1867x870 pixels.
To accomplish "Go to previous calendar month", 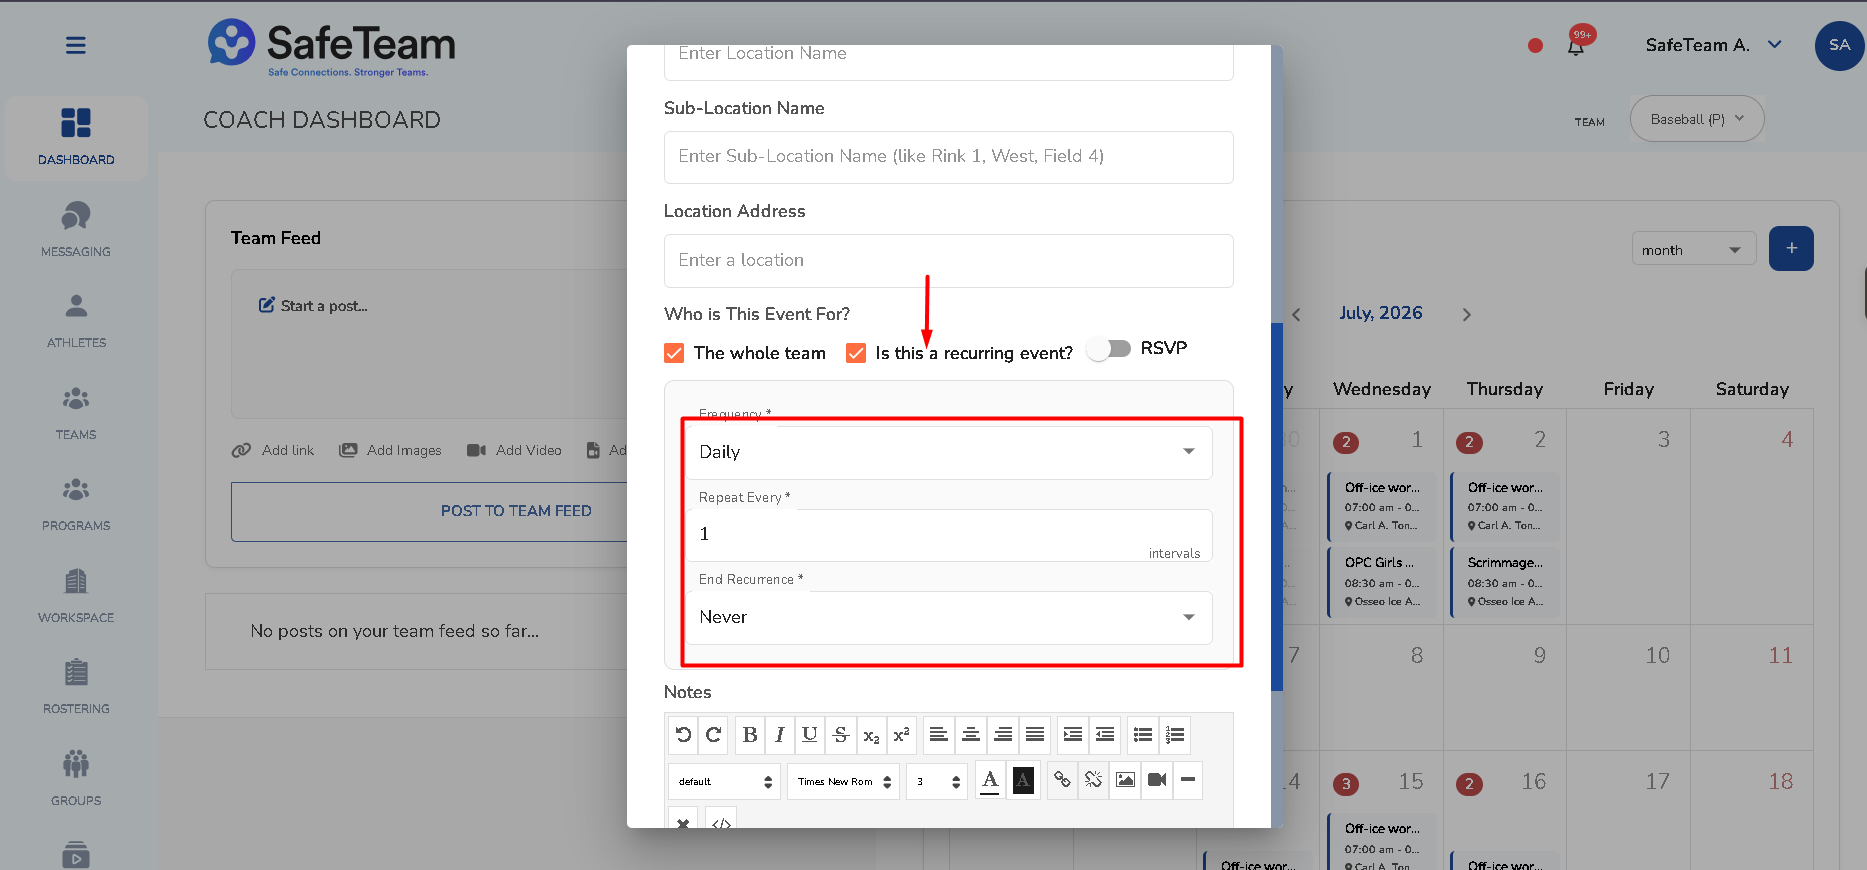I will (x=1296, y=314).
